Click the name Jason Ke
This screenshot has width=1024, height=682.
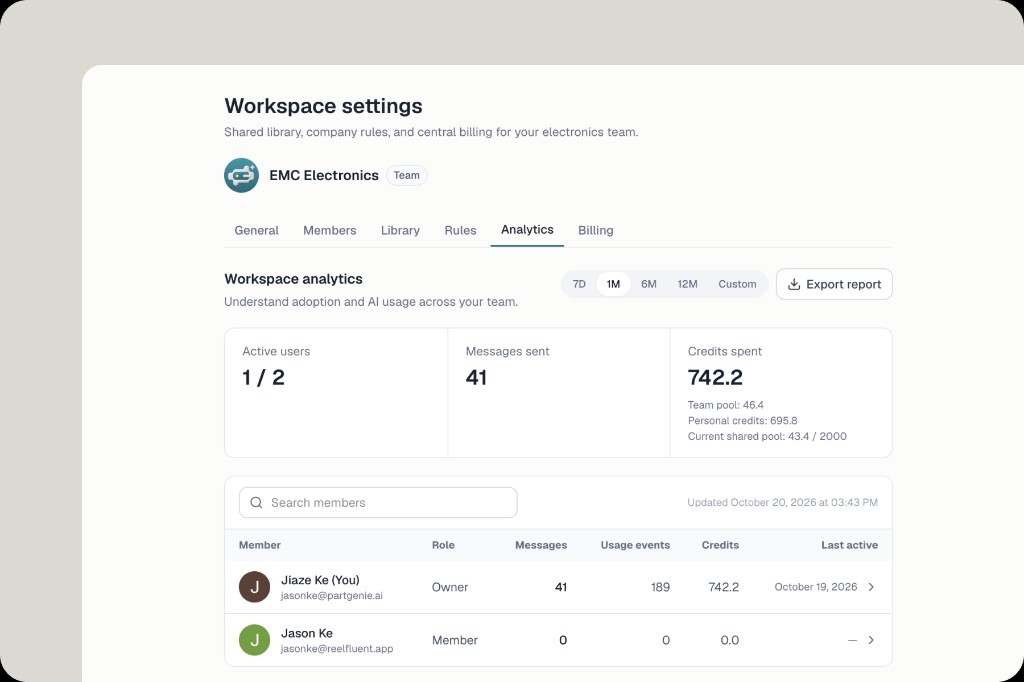point(307,633)
